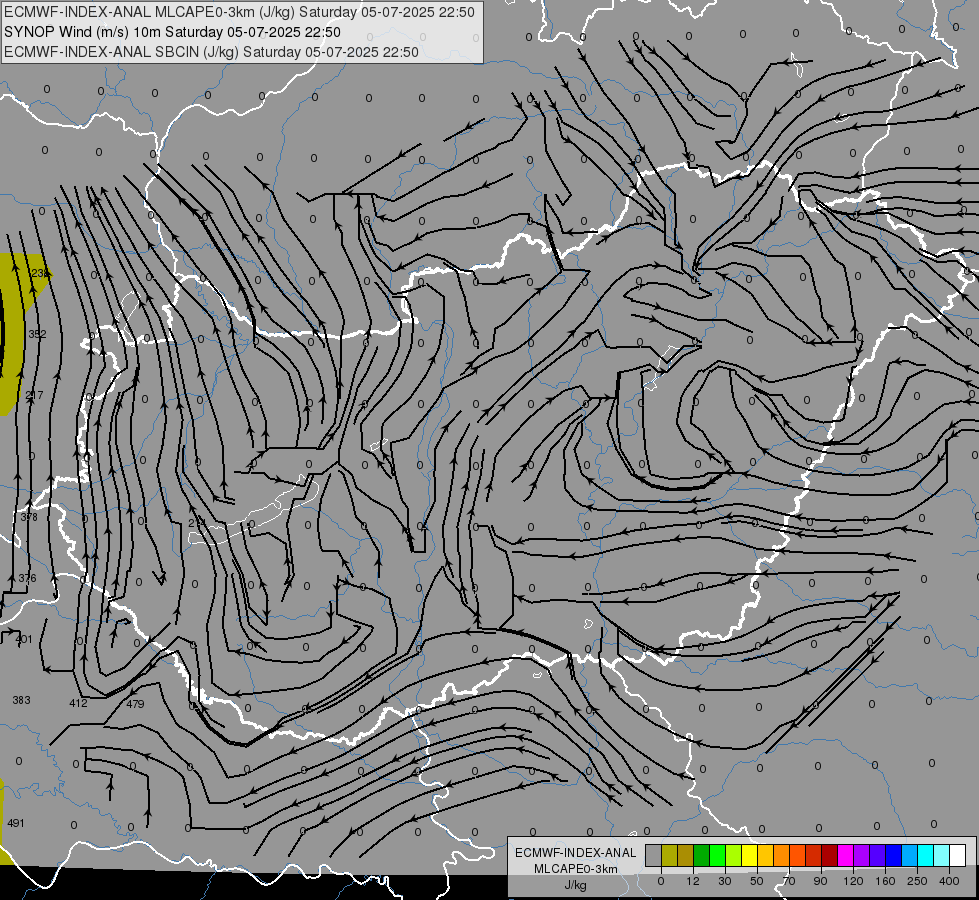Click the map value '383'
979x900 pixels.
coord(21,700)
